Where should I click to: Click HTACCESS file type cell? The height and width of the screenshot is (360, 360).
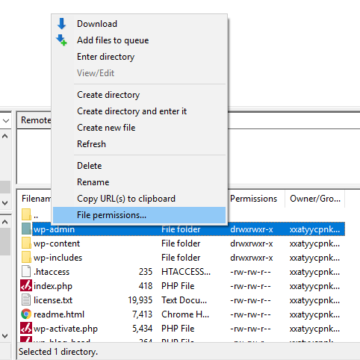click(186, 272)
